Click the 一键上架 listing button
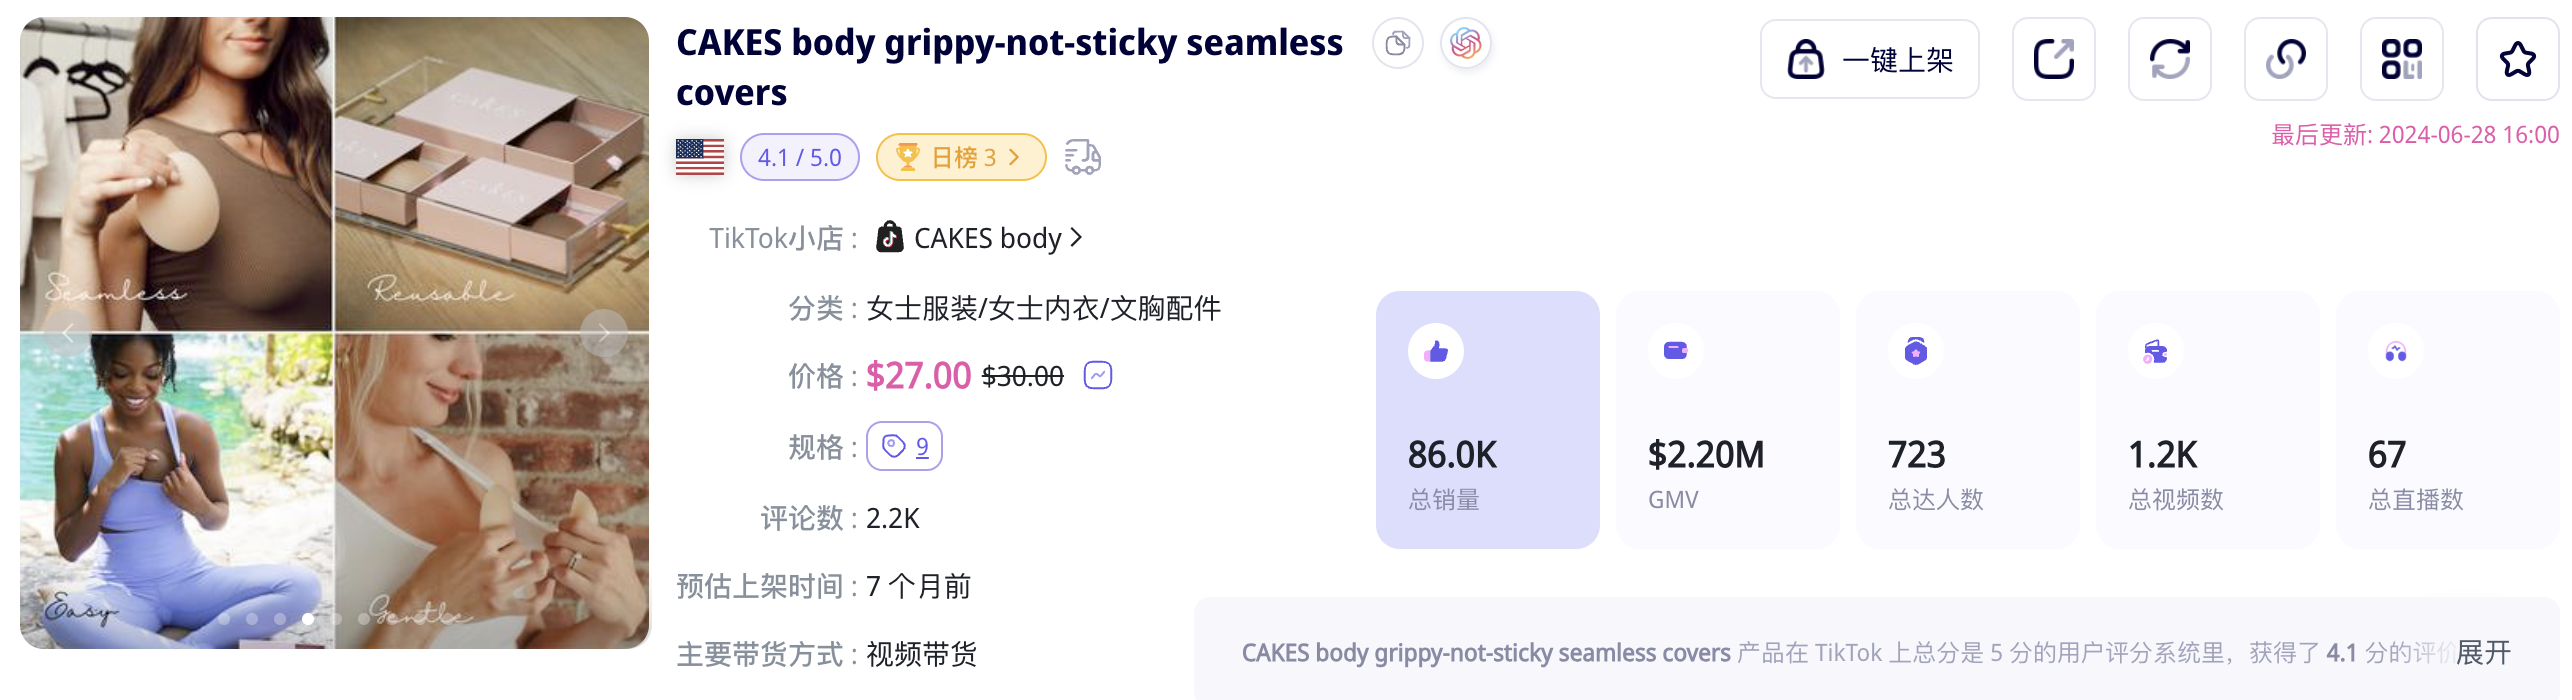This screenshot has height=700, width=2572. tap(1868, 60)
